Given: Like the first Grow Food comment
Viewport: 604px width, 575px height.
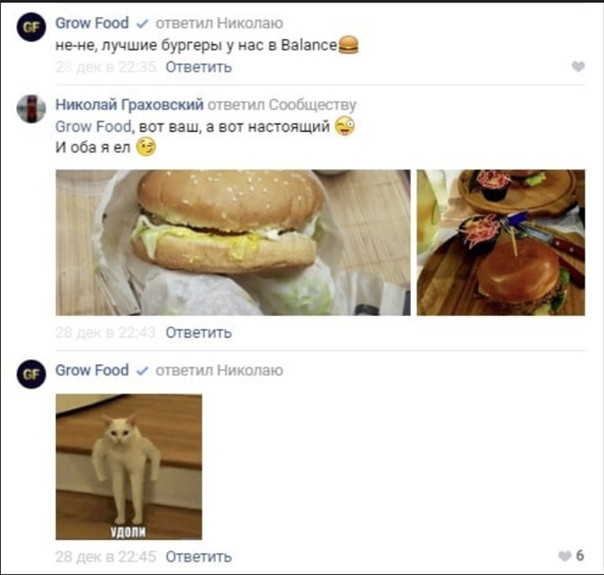Looking at the screenshot, I should pos(578,67).
